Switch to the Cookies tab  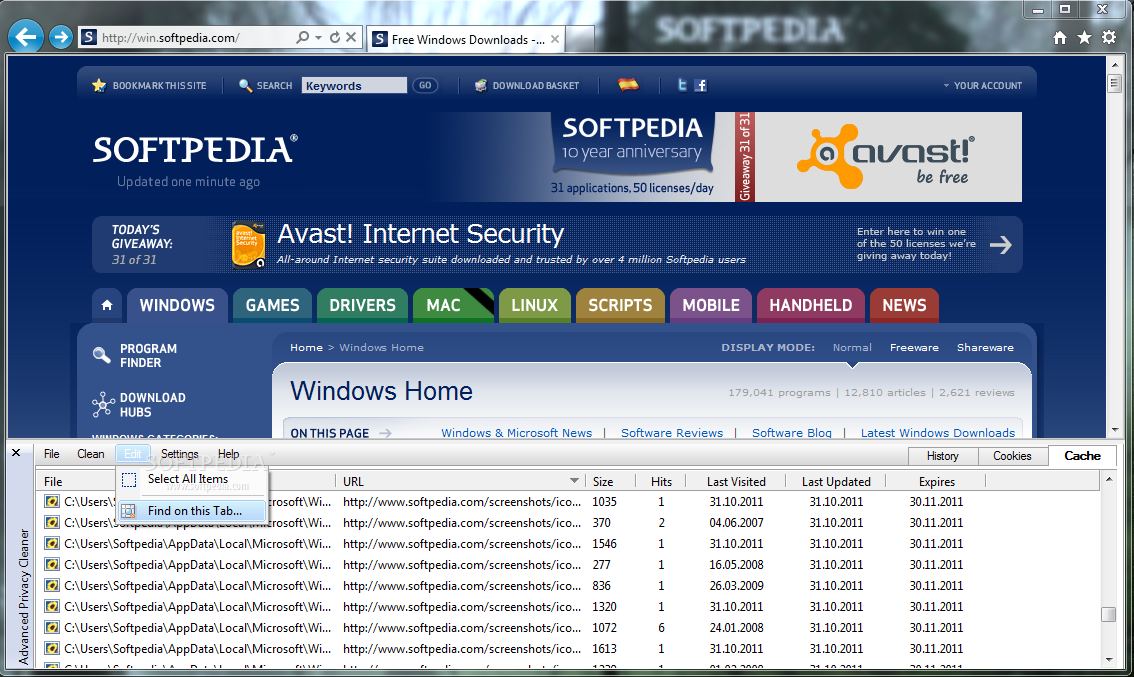coord(1012,456)
